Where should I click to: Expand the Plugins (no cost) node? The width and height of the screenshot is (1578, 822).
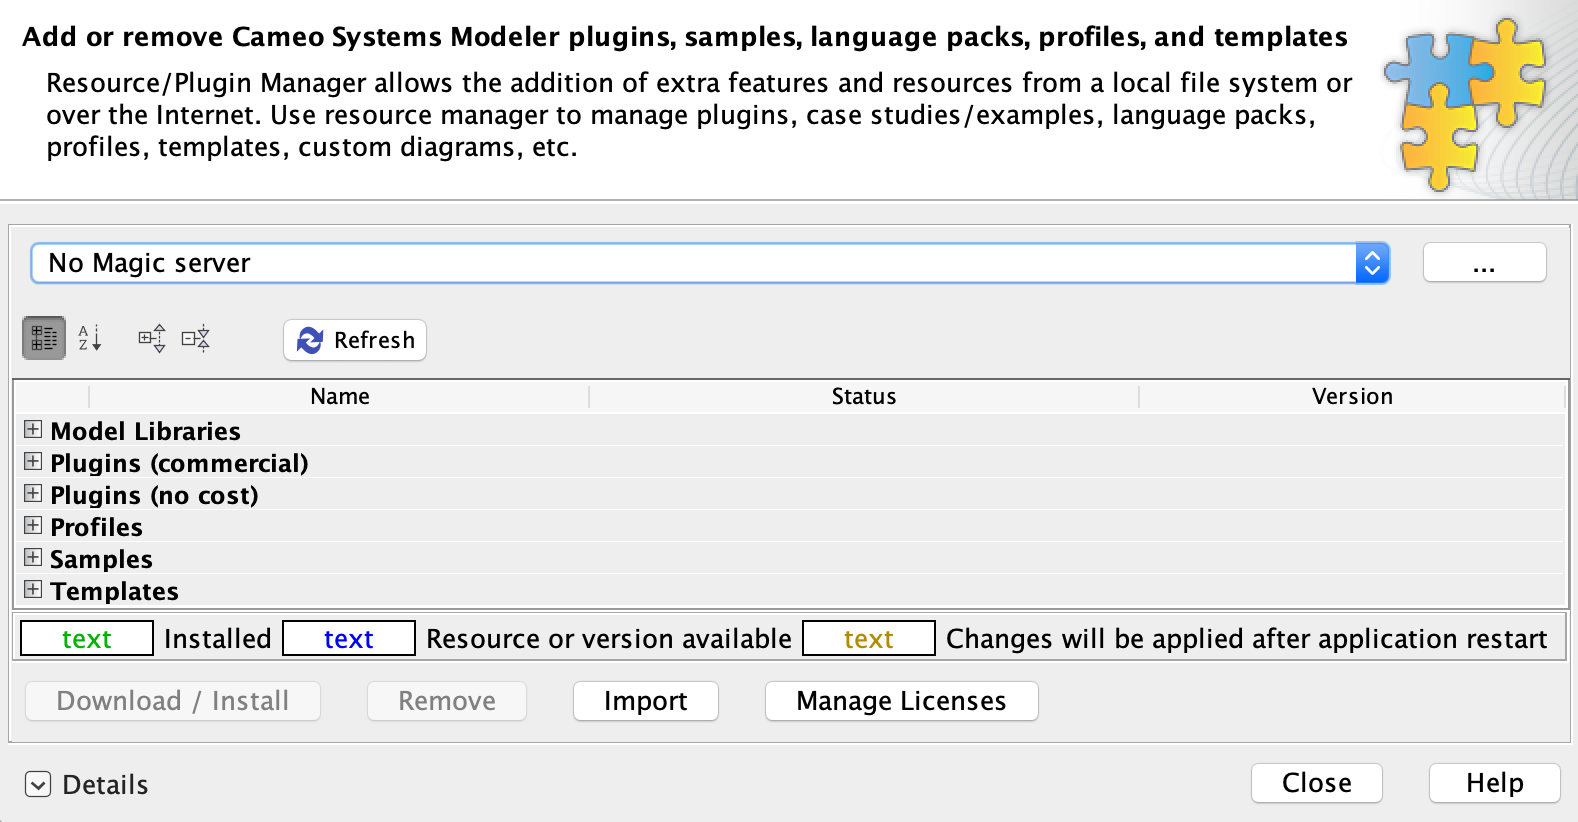click(33, 494)
